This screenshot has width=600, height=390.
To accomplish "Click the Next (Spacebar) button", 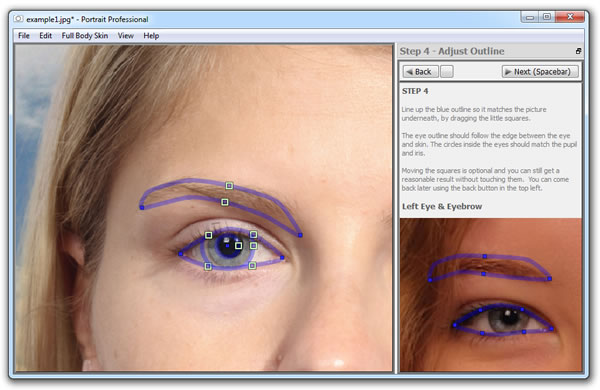I will [x=540, y=72].
